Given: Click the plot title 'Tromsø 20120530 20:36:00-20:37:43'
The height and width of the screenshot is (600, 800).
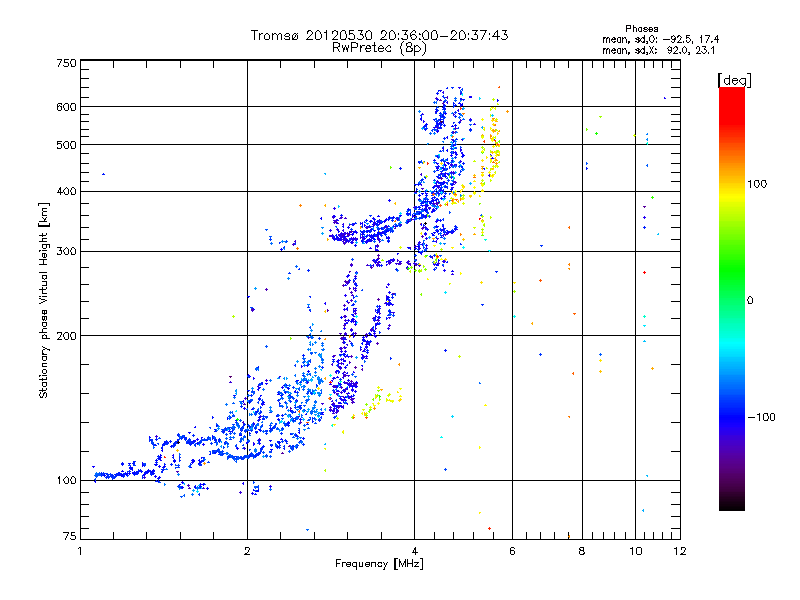Looking at the screenshot, I should click(x=379, y=35).
